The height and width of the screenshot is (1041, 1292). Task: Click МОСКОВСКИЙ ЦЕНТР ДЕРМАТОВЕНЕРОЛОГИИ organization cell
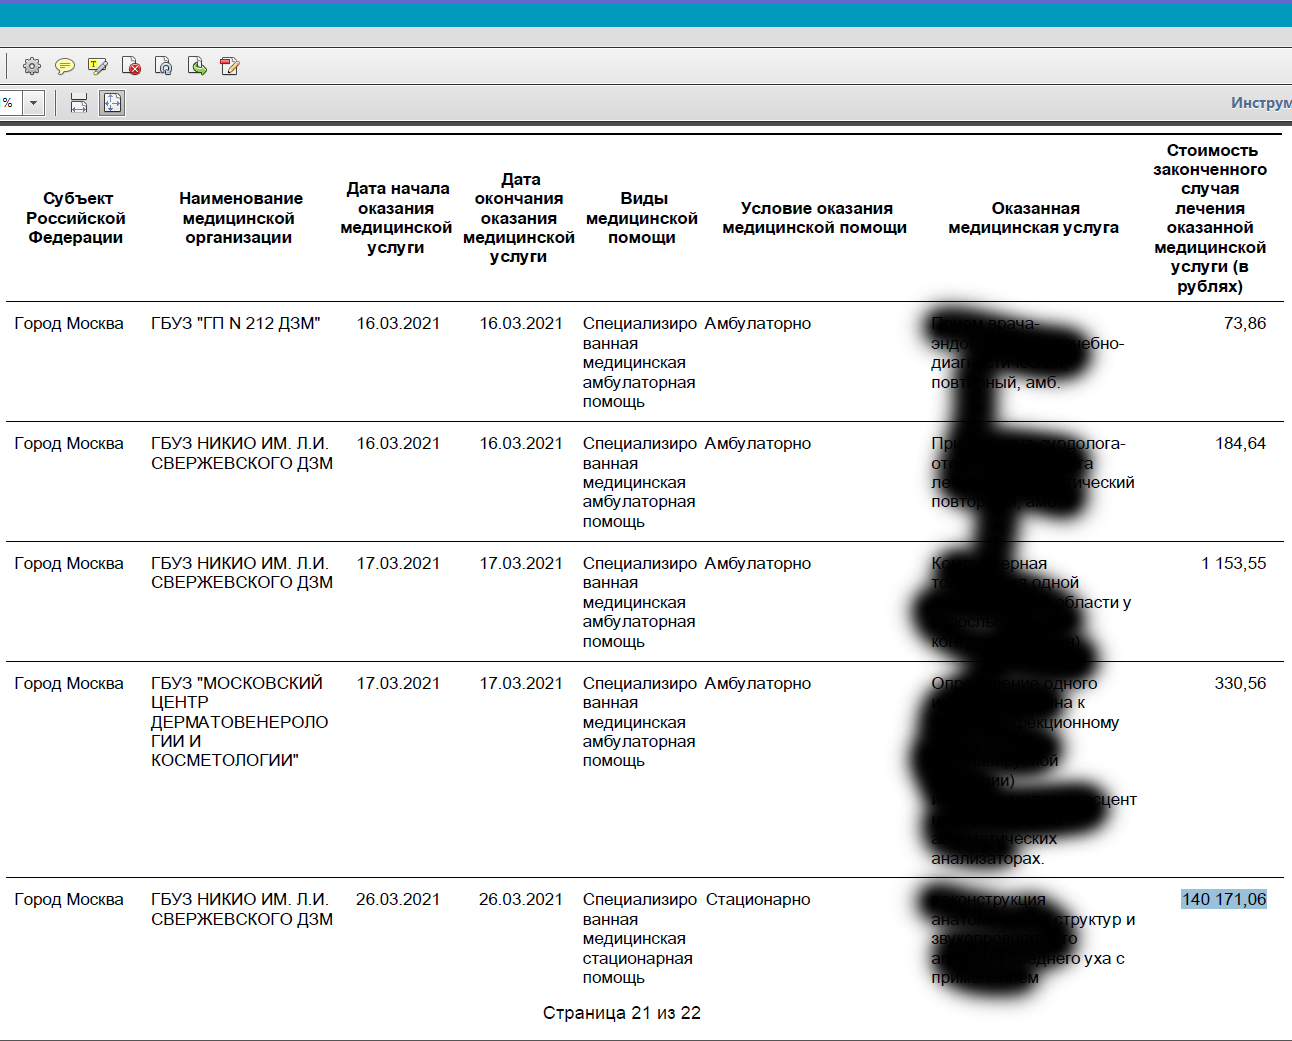[240, 722]
